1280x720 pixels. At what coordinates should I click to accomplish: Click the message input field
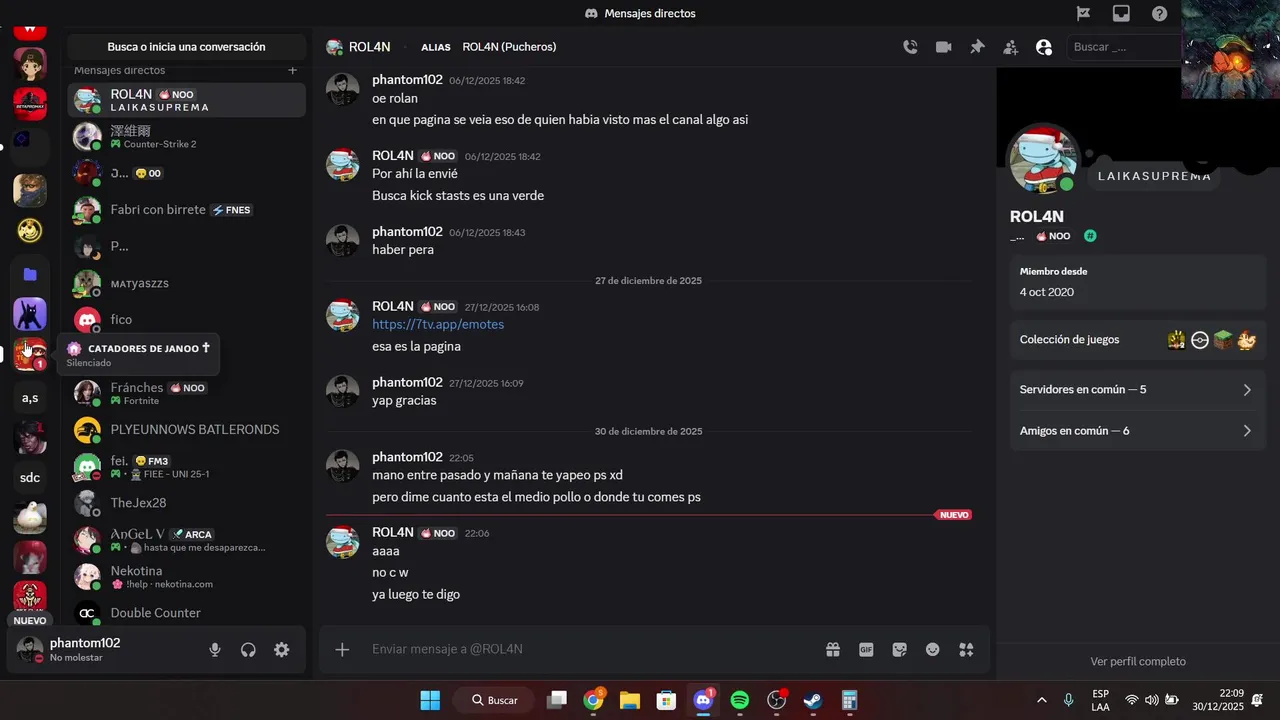pos(590,649)
